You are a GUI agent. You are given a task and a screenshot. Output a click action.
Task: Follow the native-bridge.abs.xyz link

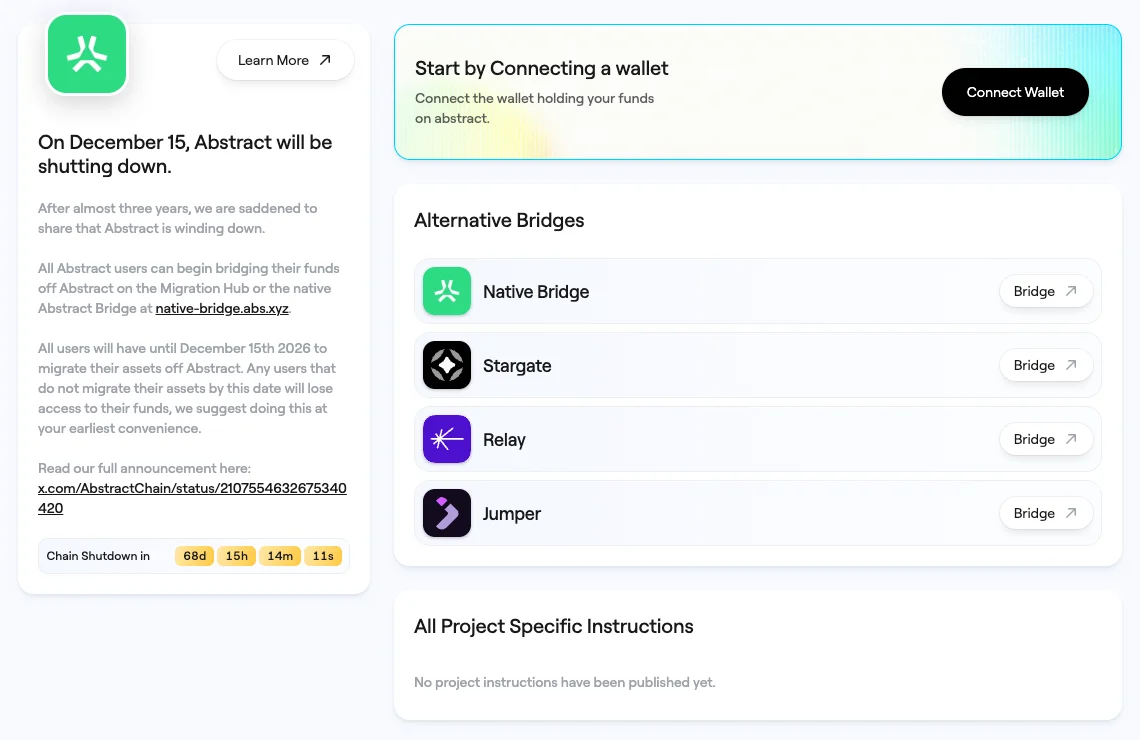click(222, 308)
